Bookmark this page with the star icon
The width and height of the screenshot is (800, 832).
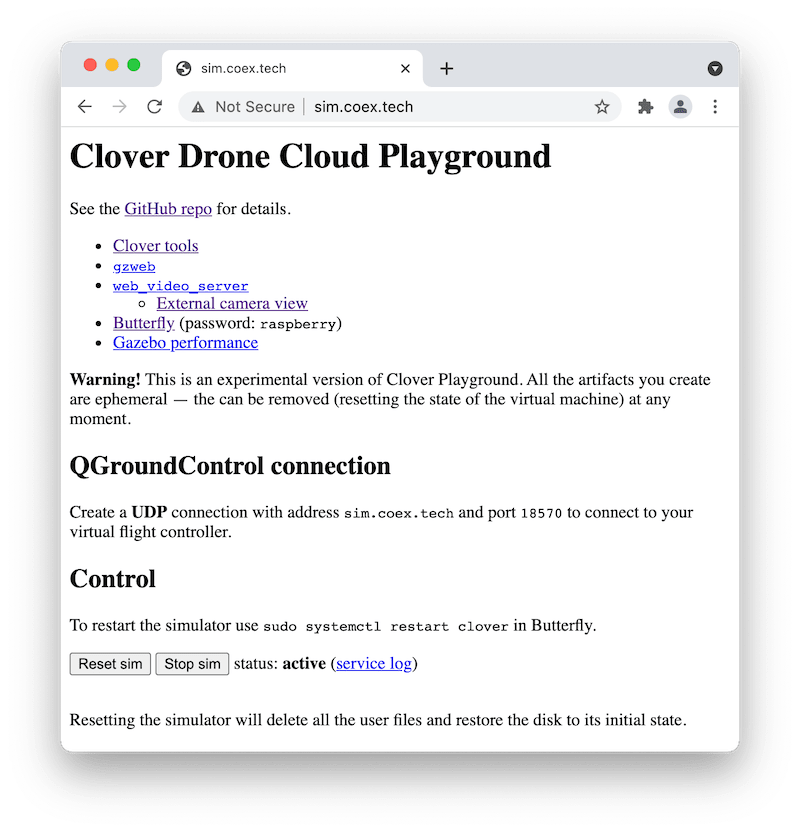coord(602,107)
